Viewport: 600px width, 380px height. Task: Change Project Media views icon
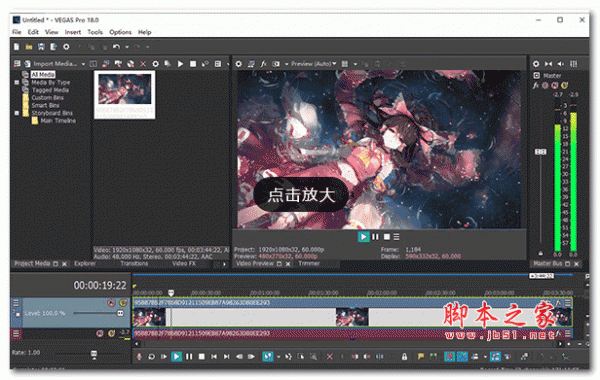click(218, 64)
